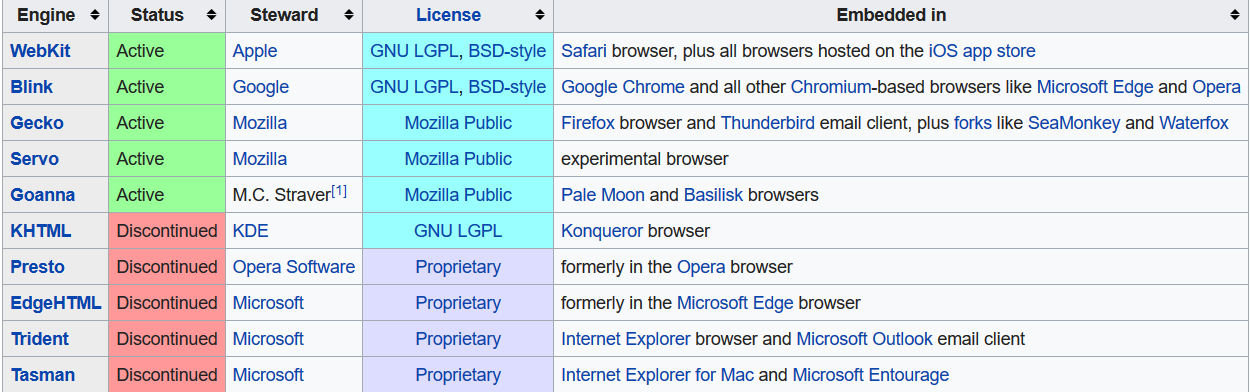Open the Tasman engine link
1250x392 pixels.
point(43,375)
